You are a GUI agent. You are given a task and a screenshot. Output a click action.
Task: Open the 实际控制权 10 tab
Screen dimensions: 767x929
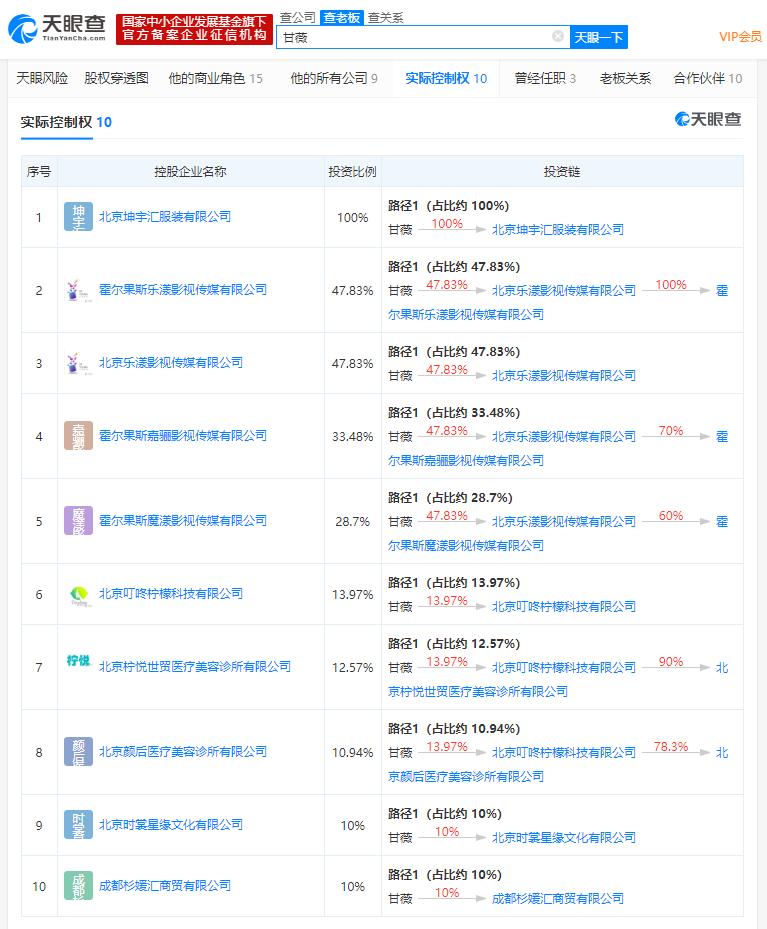446,78
